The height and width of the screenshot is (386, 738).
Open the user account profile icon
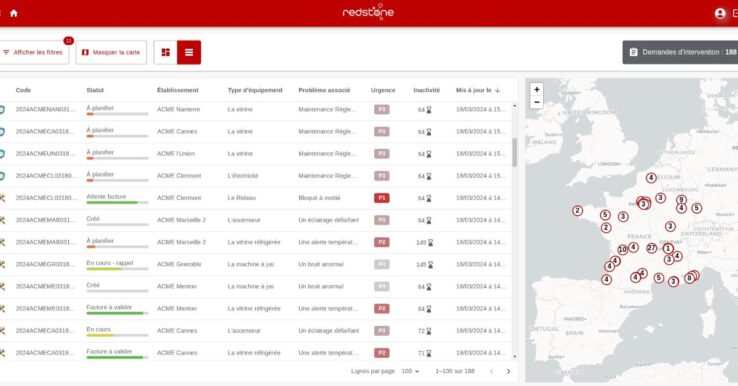[720, 13]
